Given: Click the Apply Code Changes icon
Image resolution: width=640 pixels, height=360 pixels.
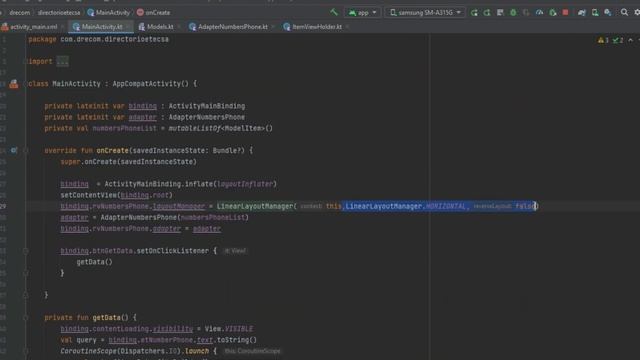Looking at the screenshot, I should (500, 13).
